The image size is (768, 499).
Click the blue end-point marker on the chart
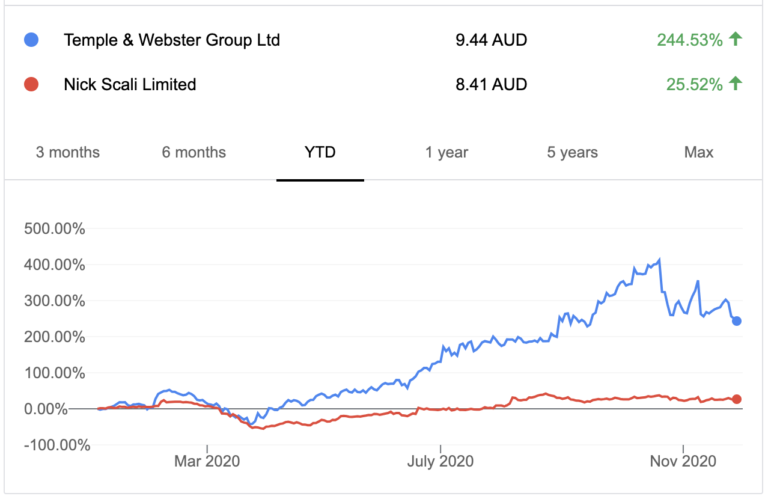point(738,321)
